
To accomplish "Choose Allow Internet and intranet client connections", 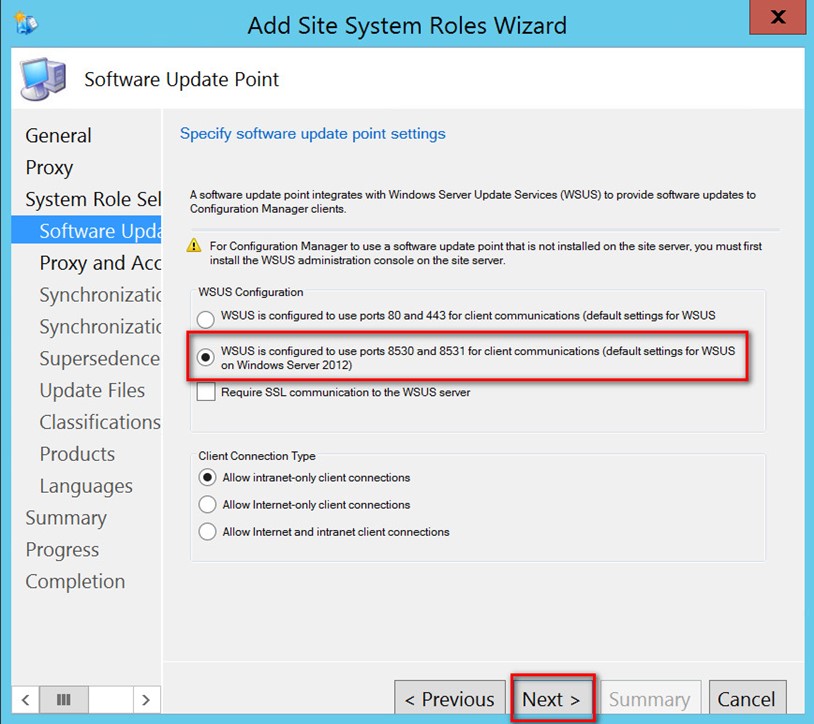I will click(207, 532).
